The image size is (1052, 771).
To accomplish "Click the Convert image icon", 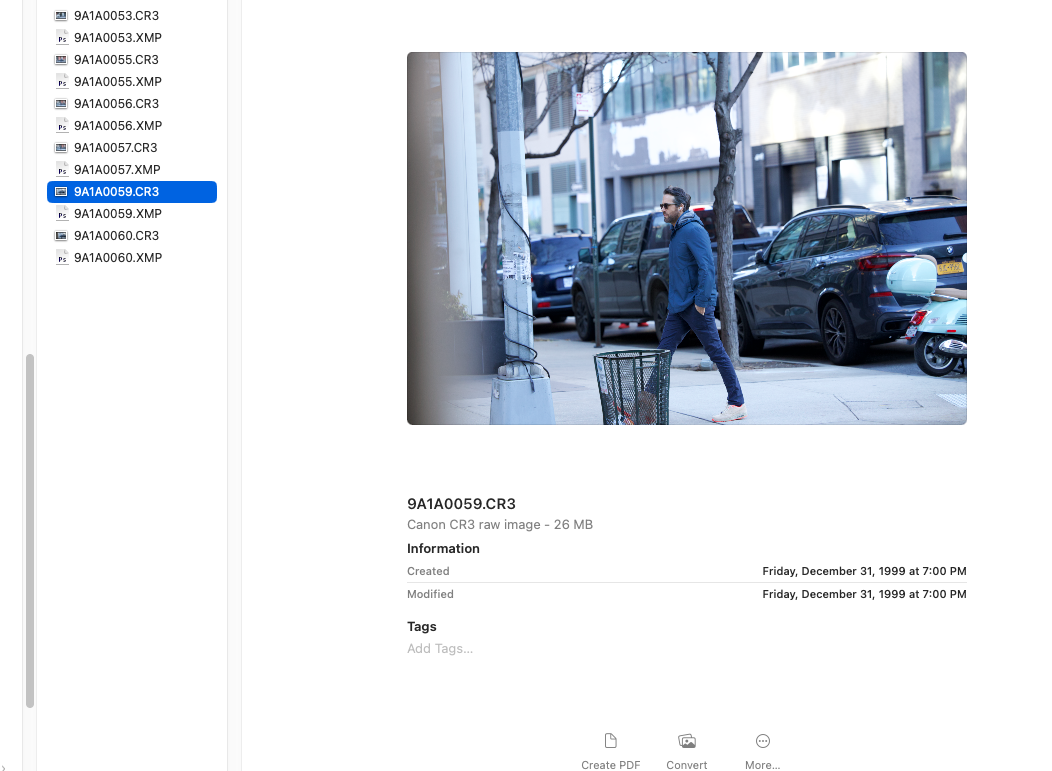I will coord(686,741).
